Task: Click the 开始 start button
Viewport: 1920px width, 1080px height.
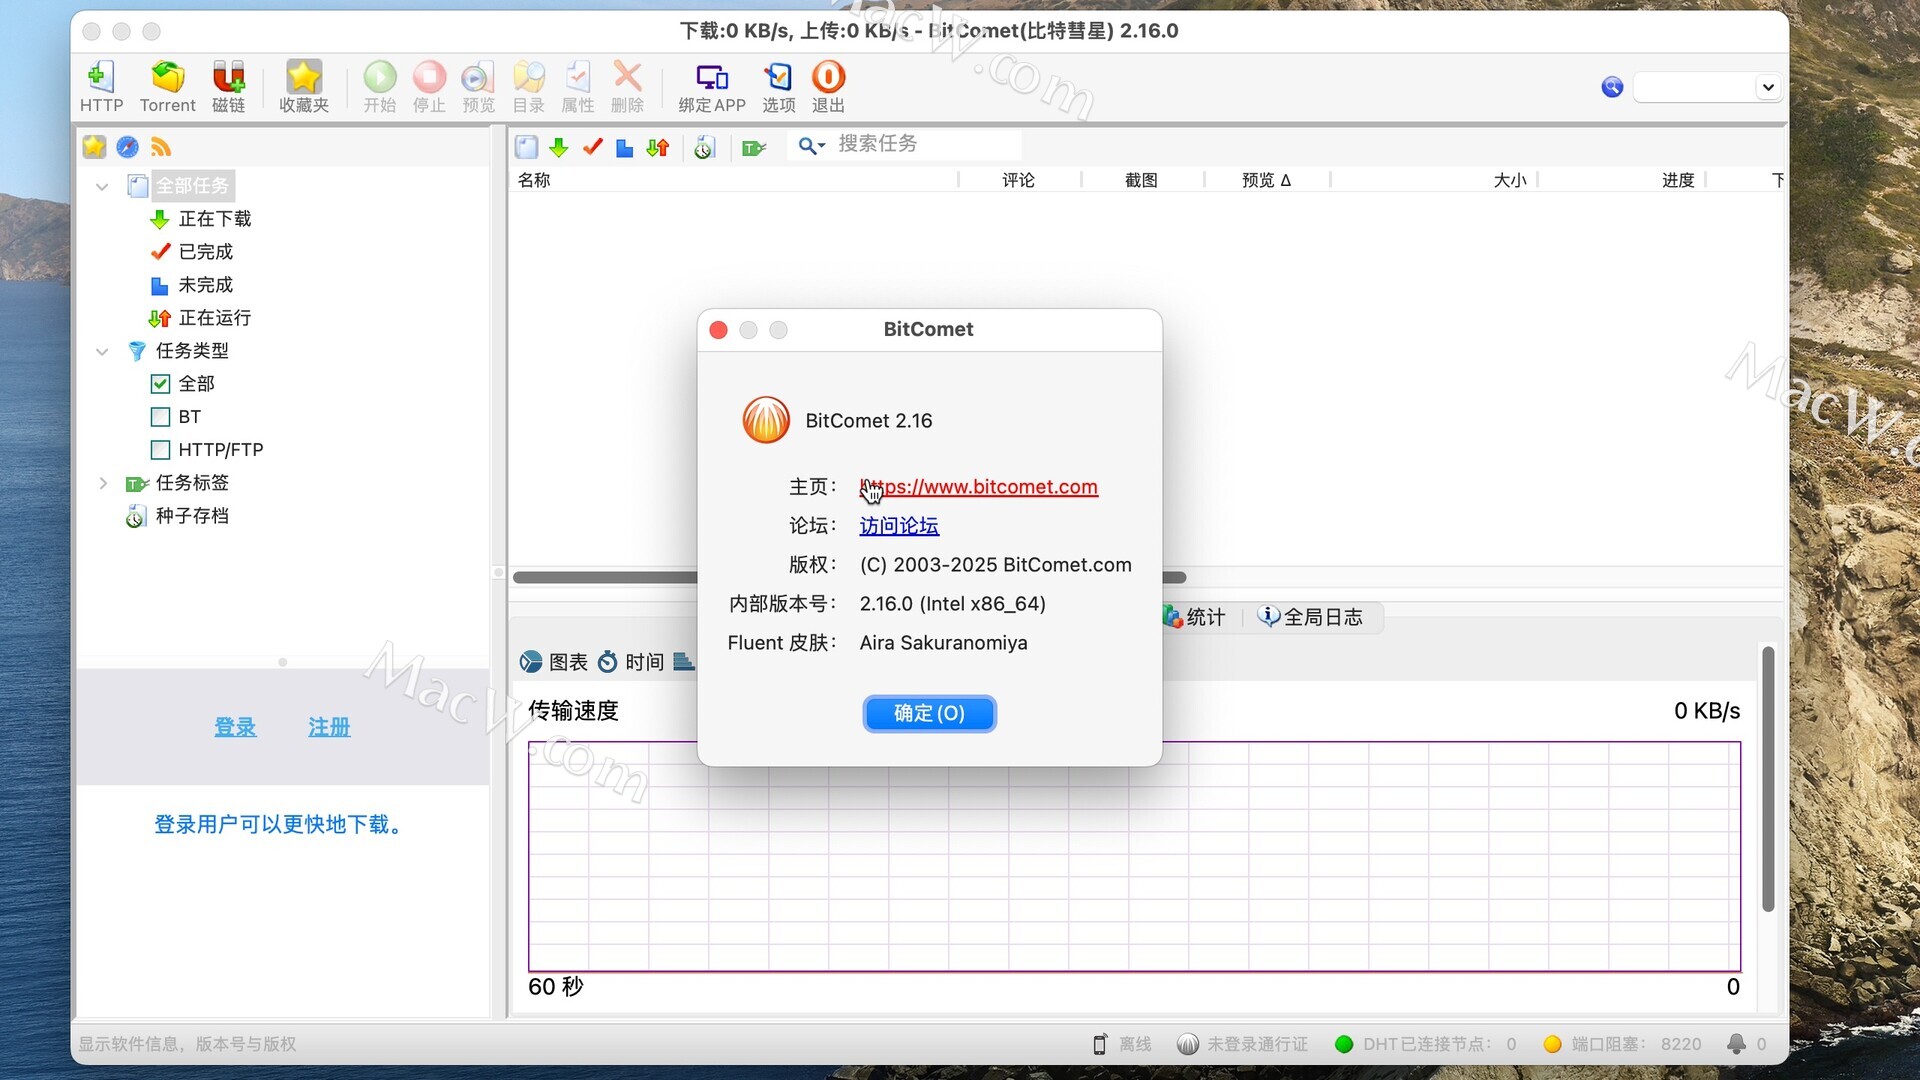Action: [379, 87]
